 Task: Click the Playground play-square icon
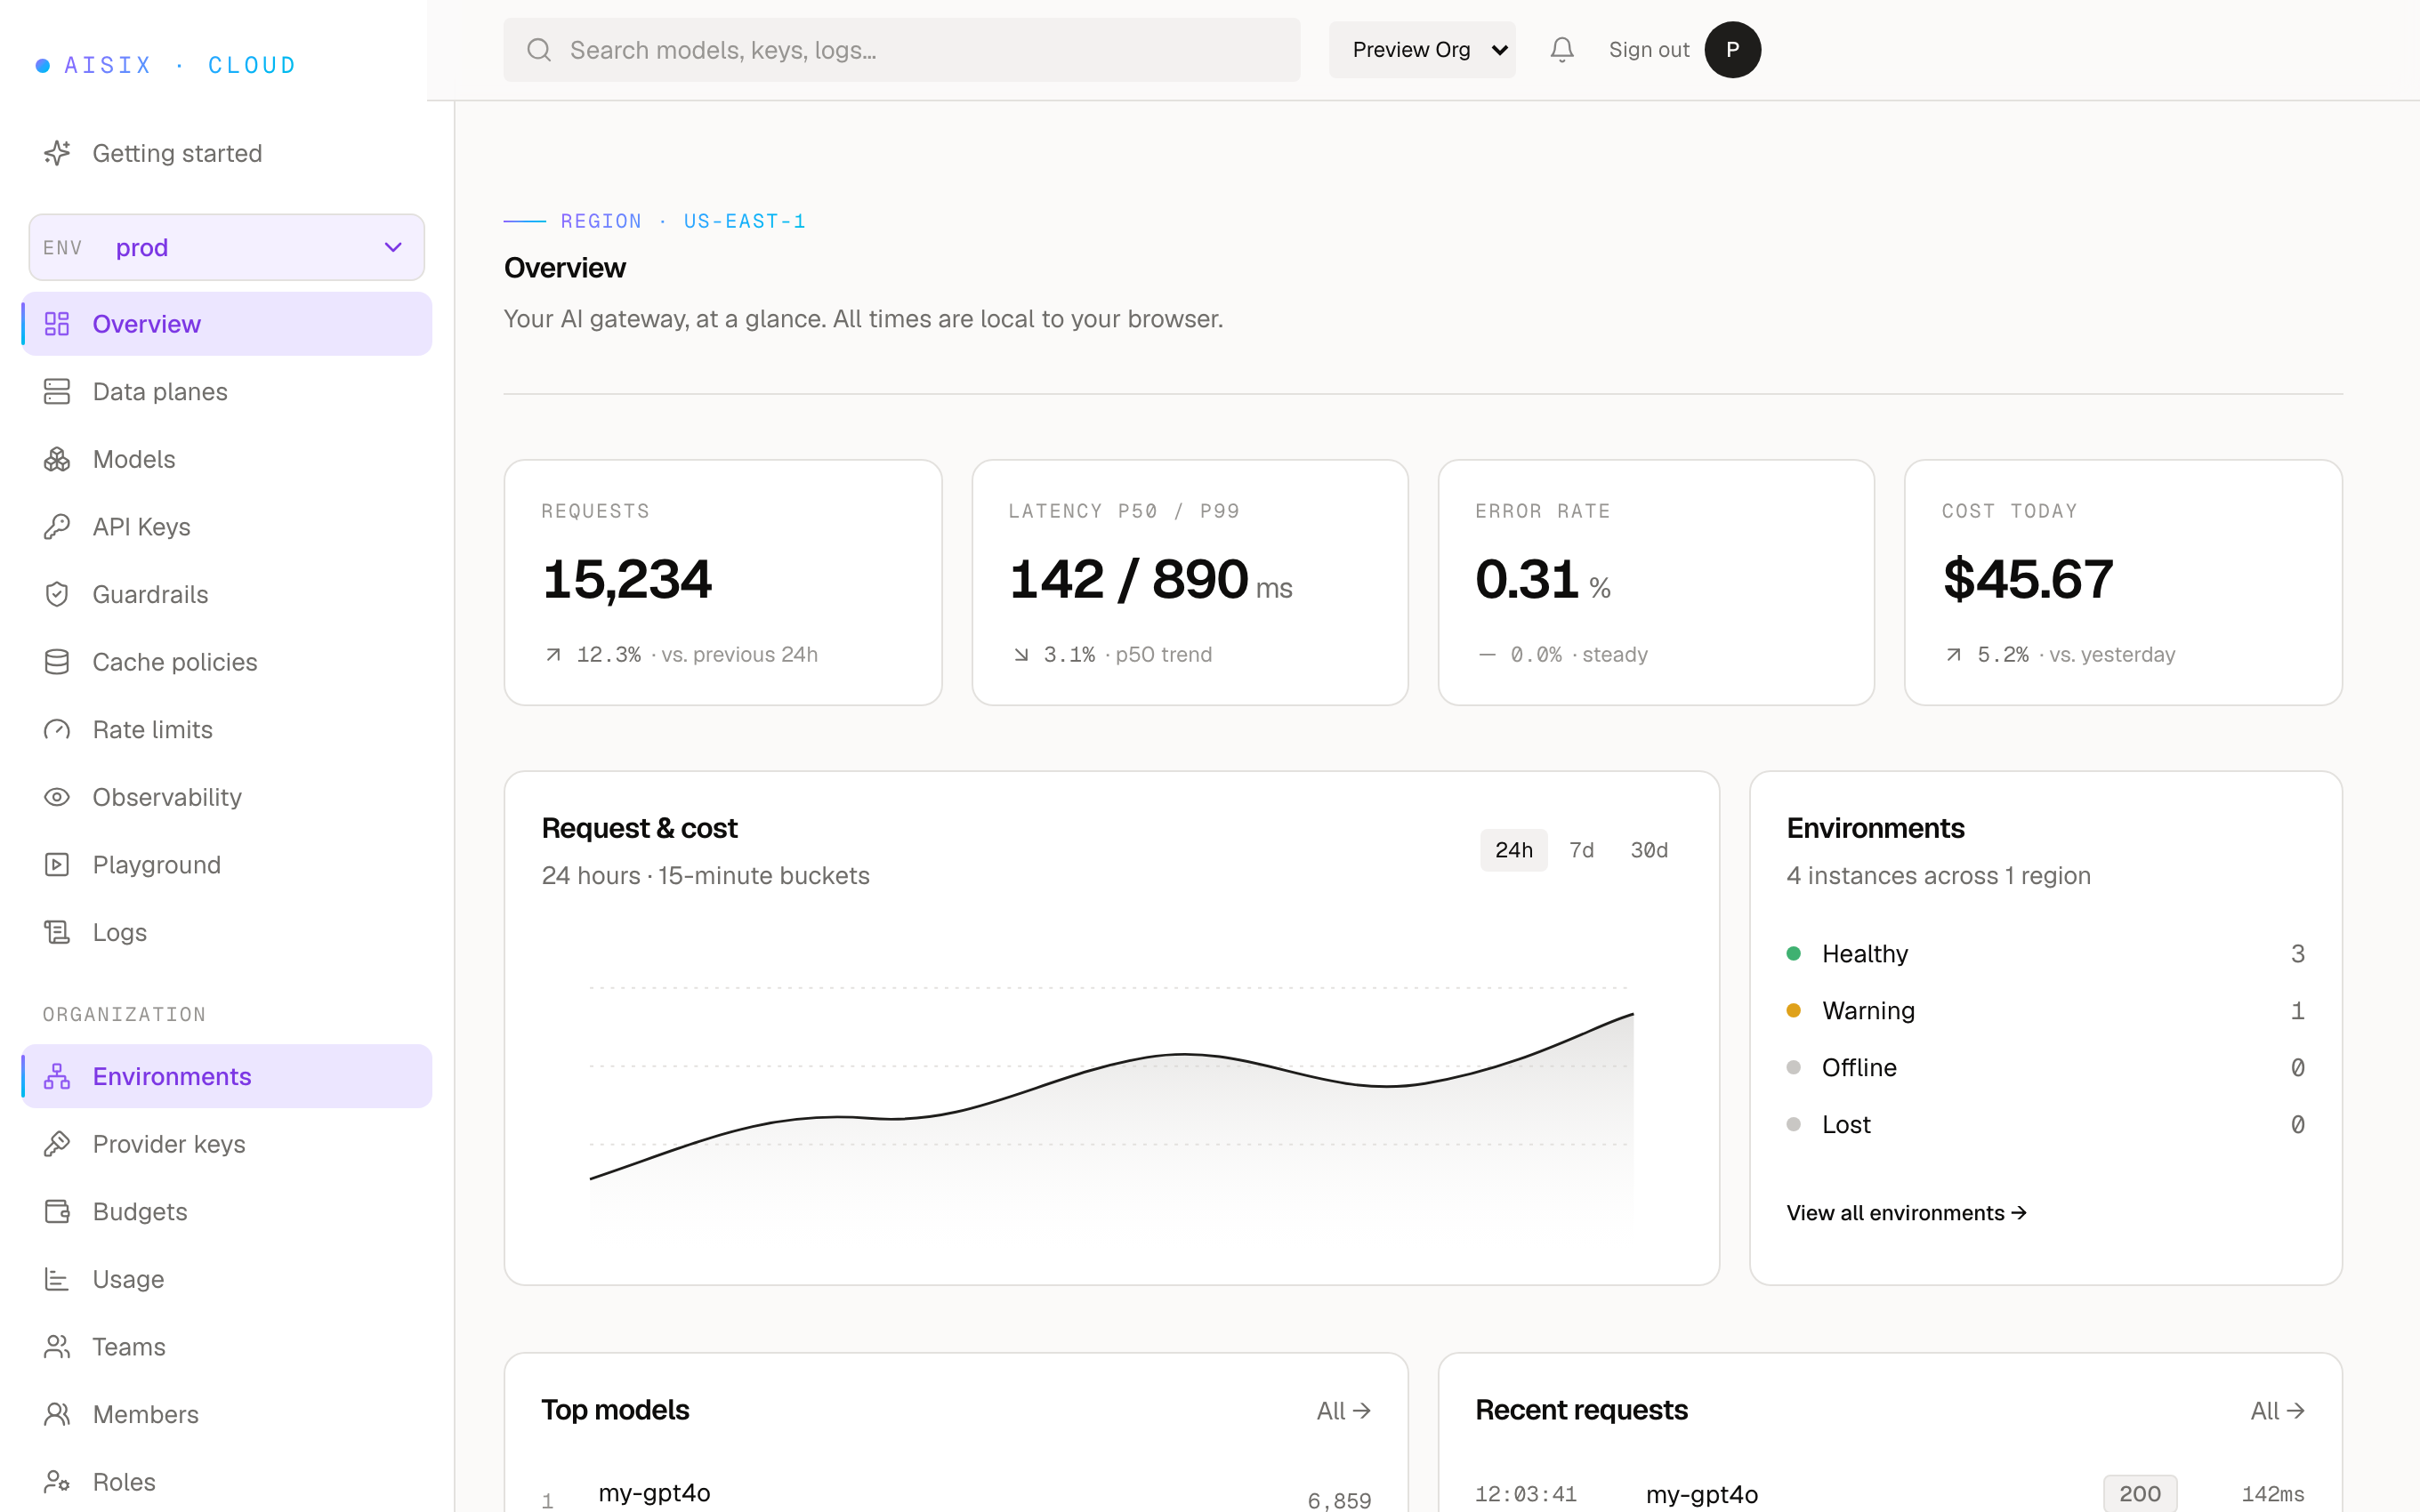57,864
